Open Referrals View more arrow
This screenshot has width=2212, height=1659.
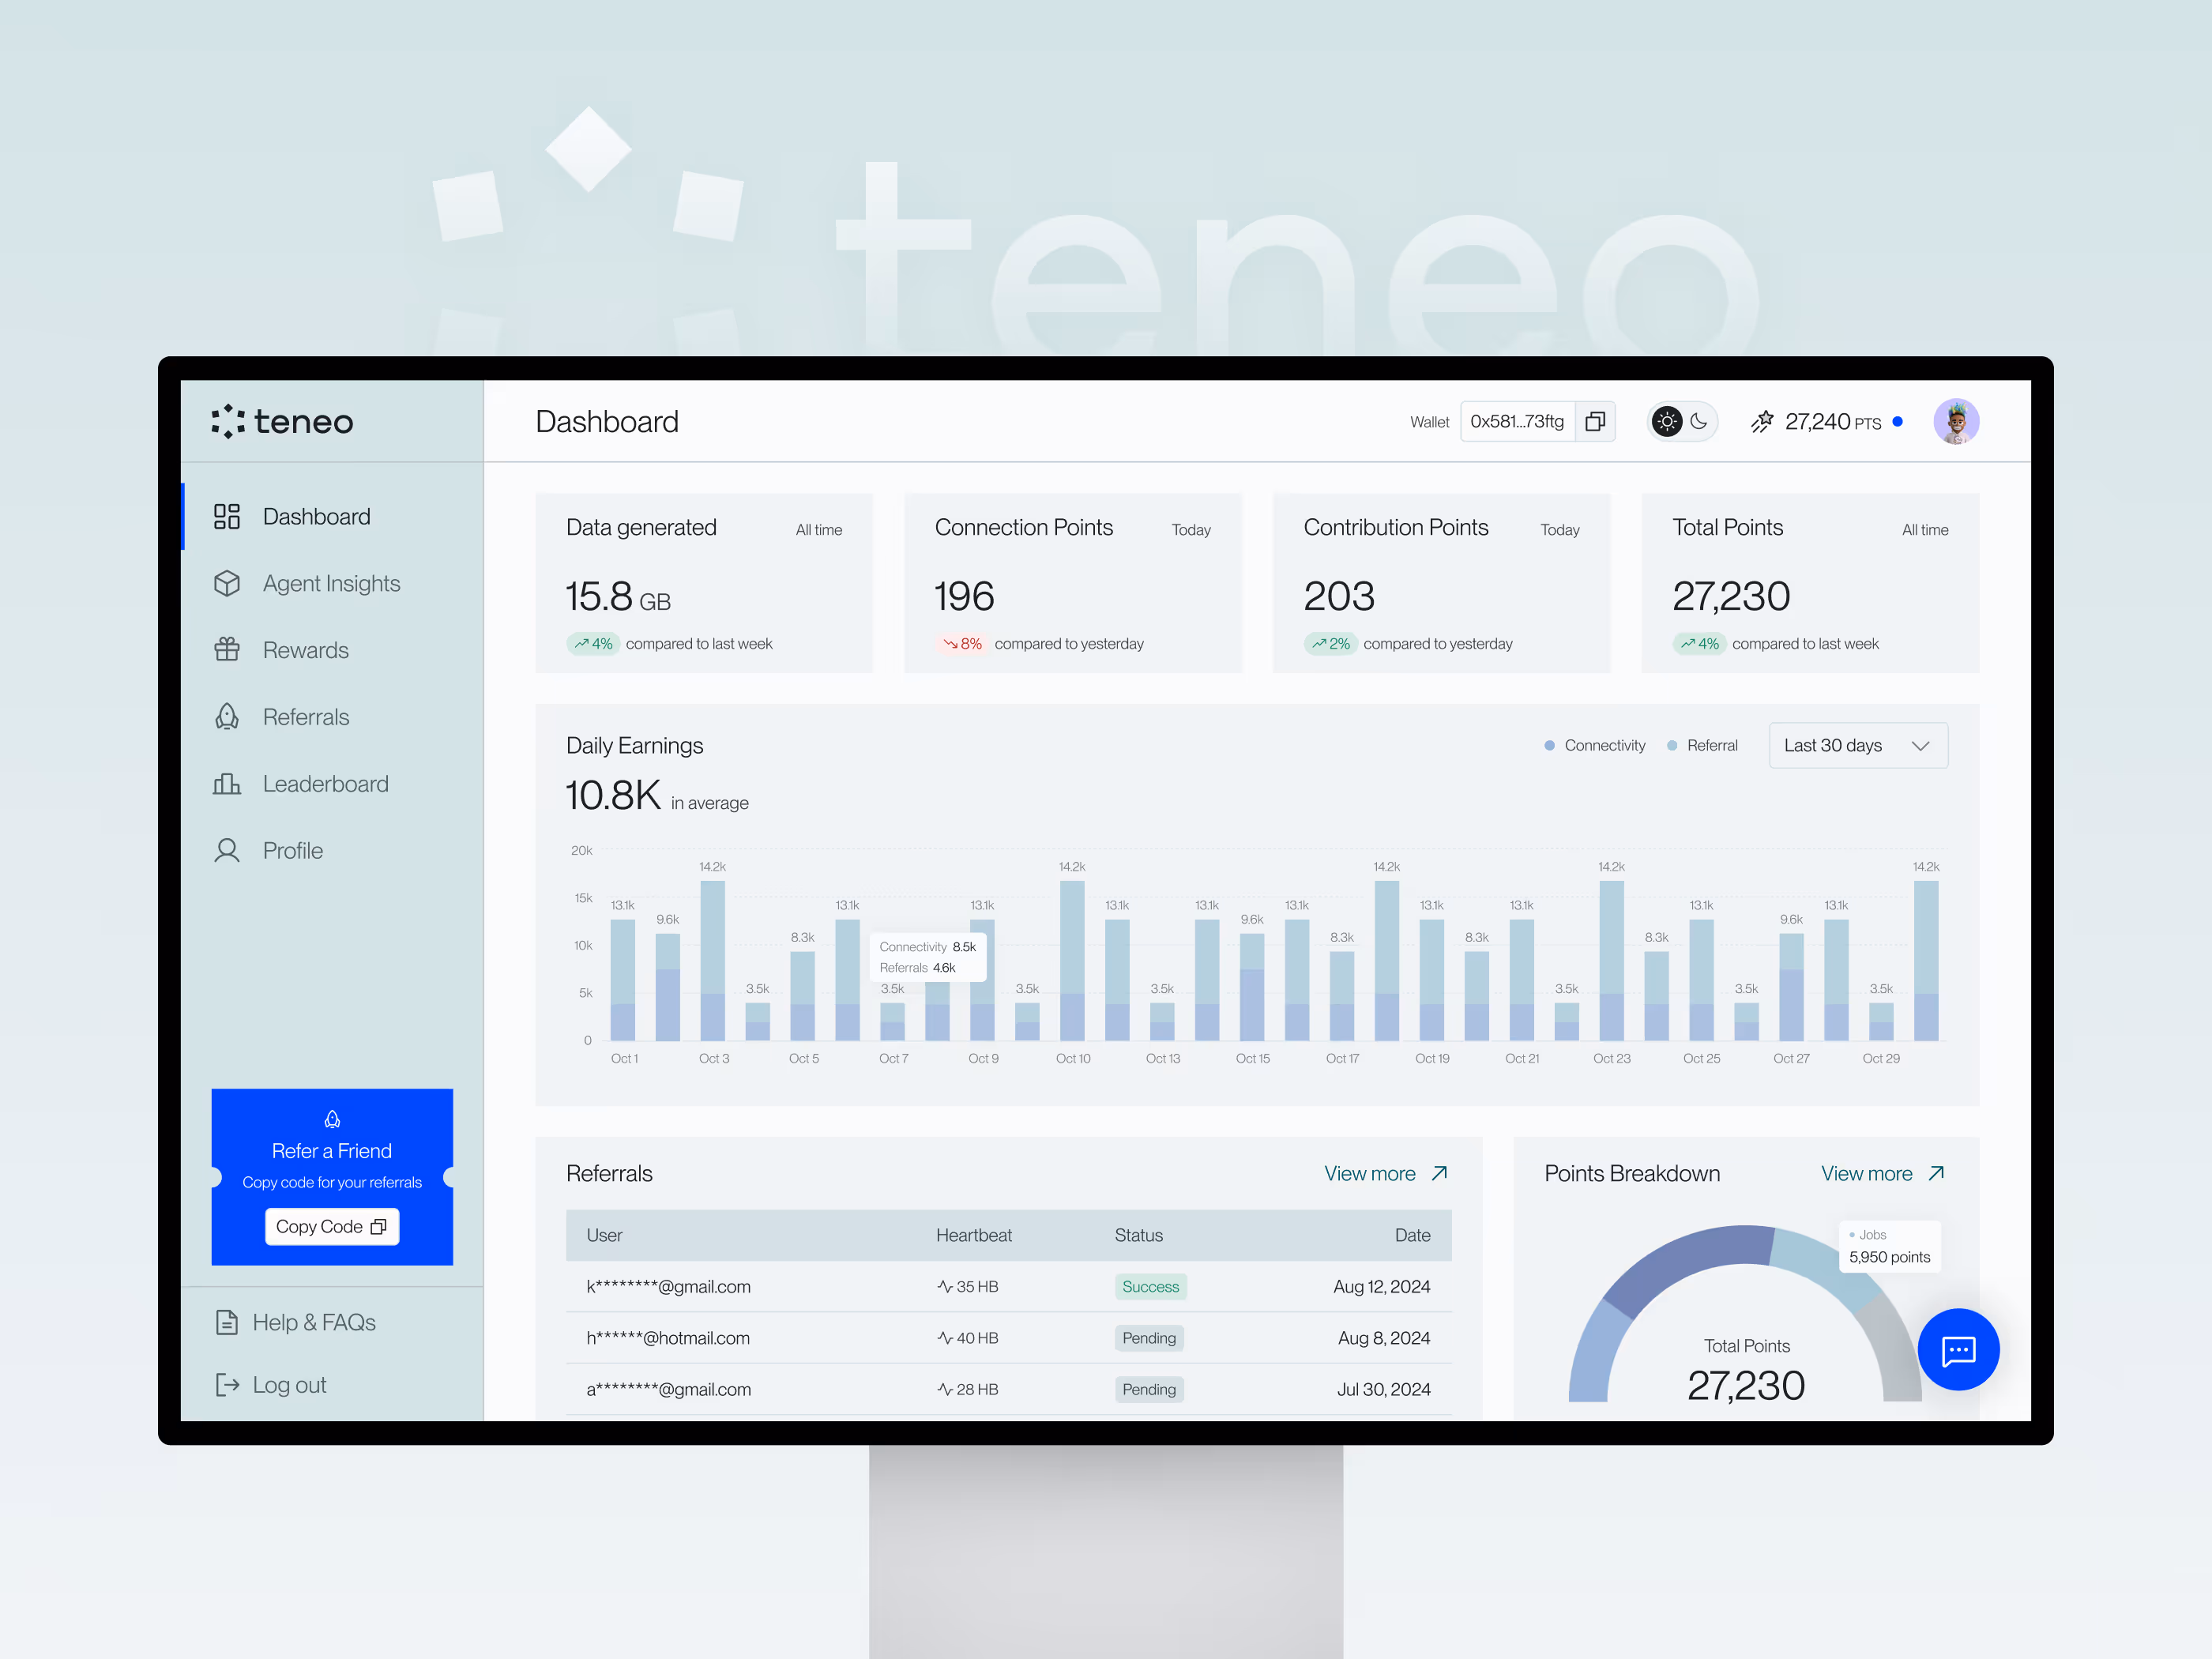point(1439,1173)
